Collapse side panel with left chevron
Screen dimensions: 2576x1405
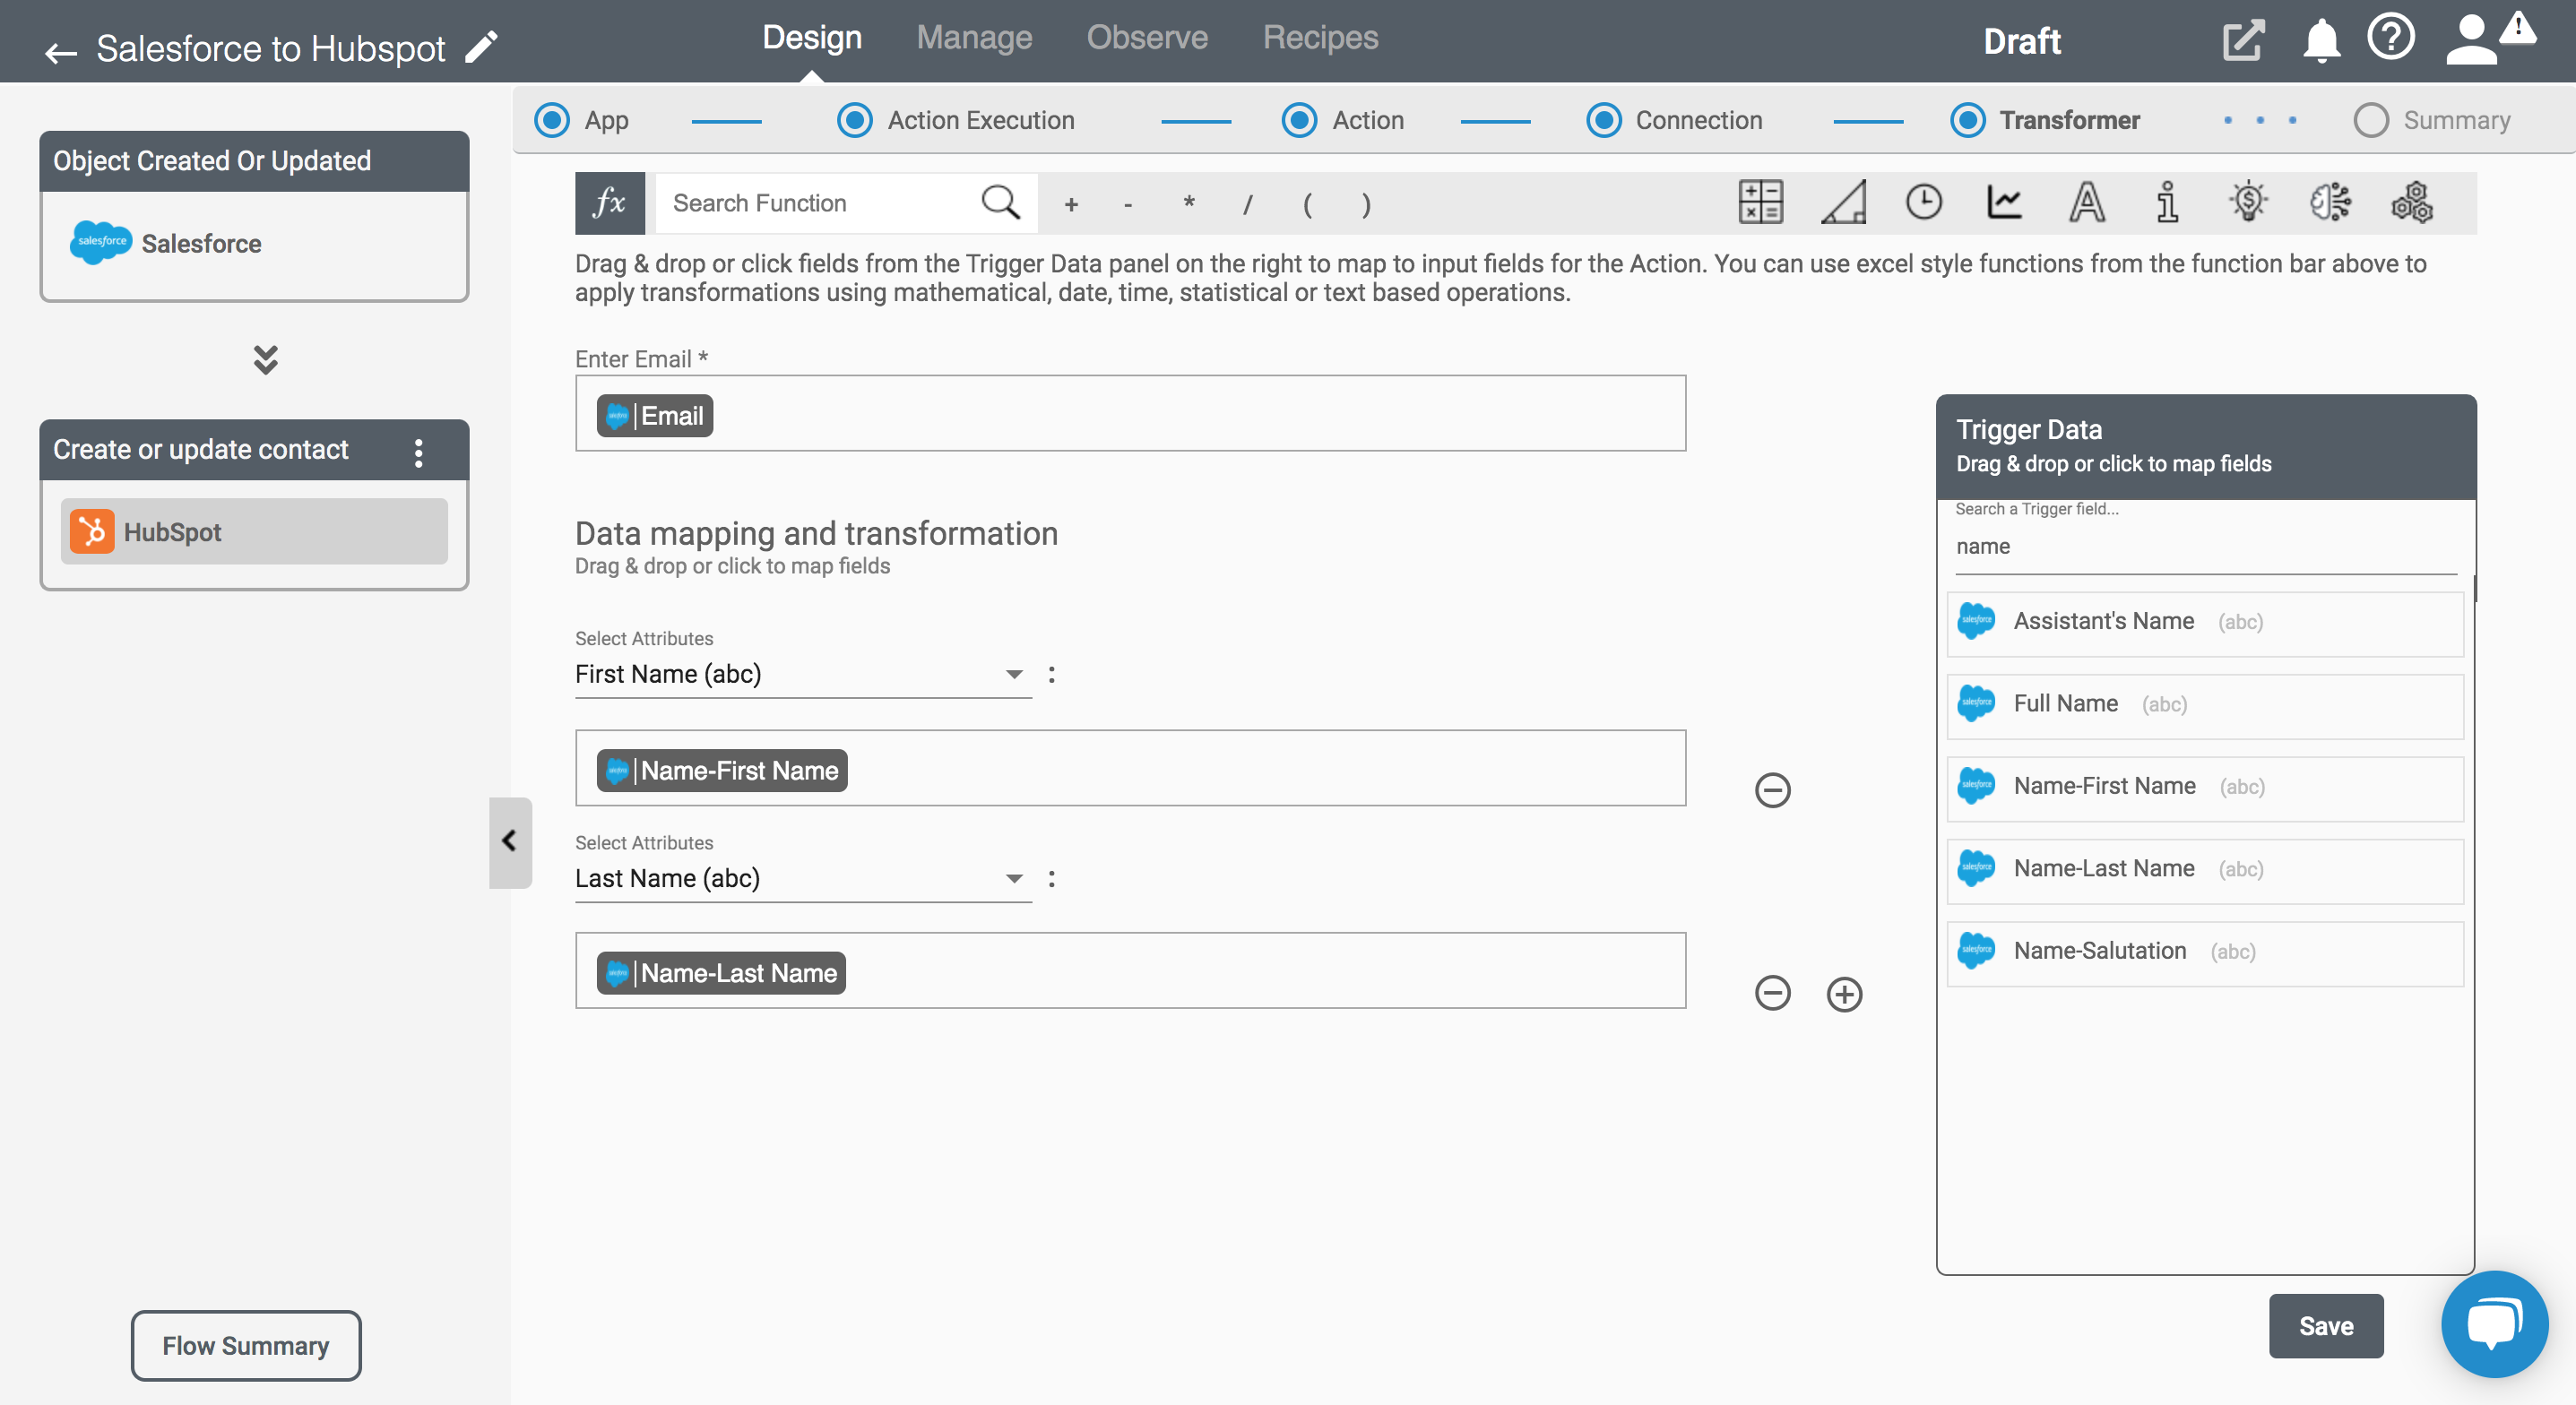[510, 841]
